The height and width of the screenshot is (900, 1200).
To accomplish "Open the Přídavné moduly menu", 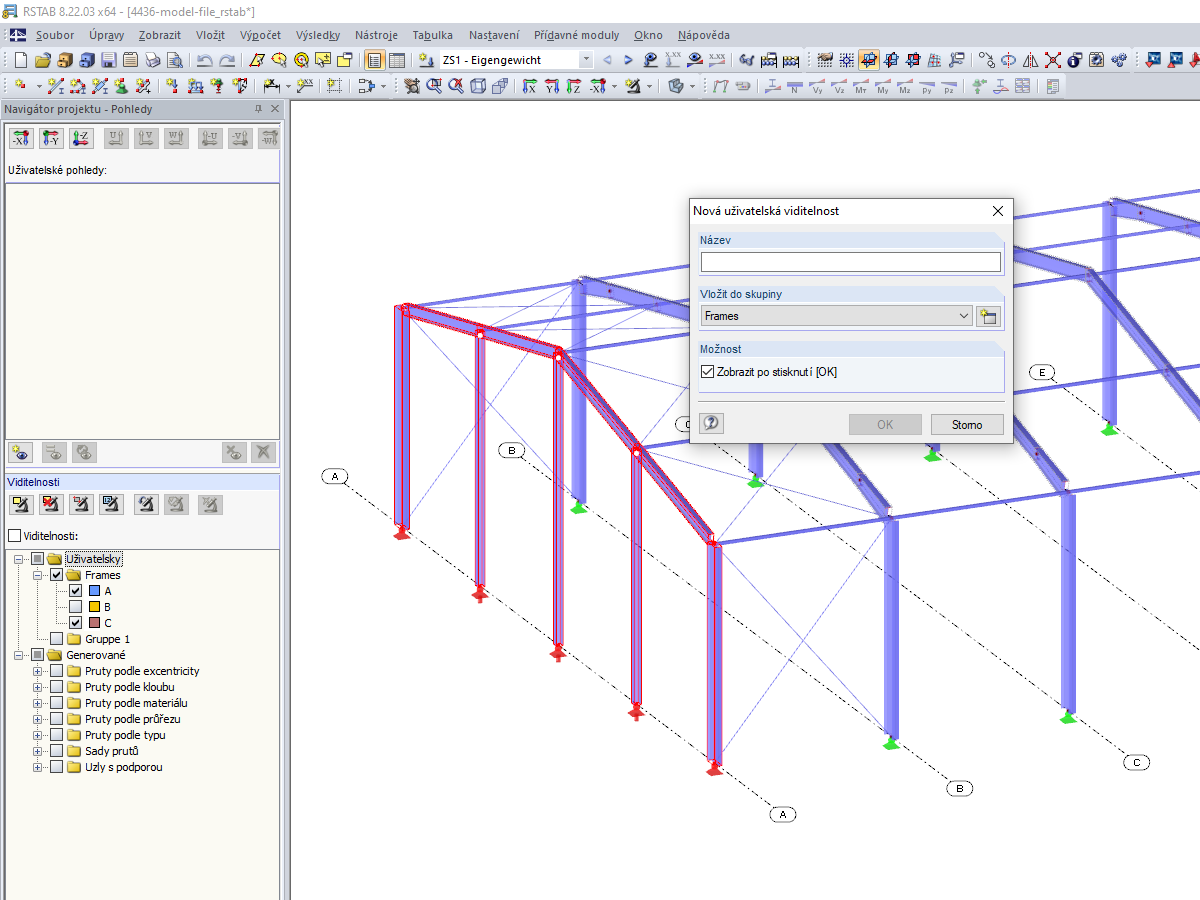I will pos(576,35).
